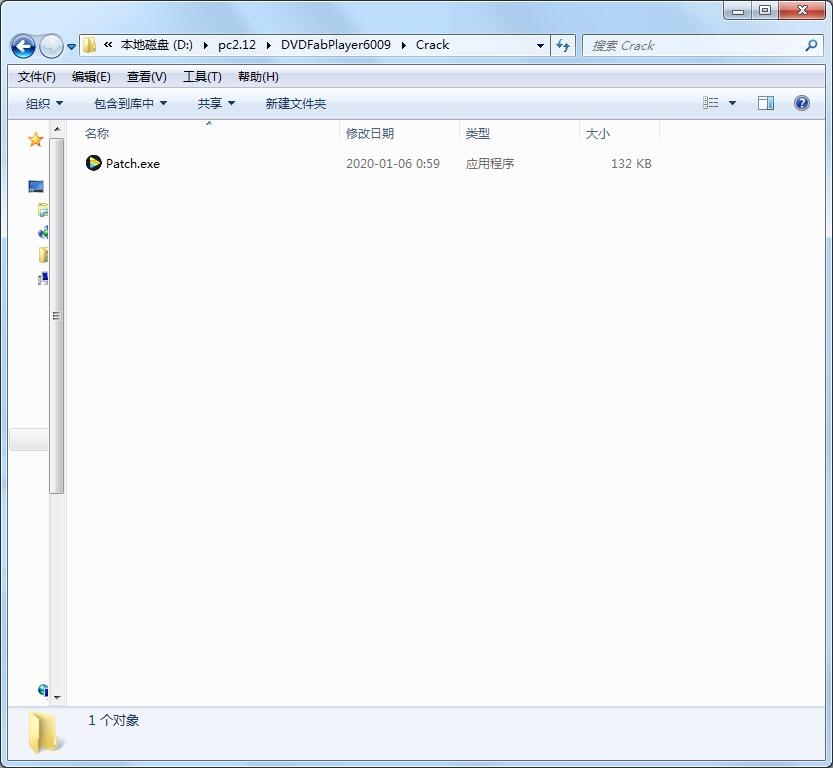This screenshot has width=833, height=768.
Task: Click the 新建文件夹 button
Action: click(296, 104)
